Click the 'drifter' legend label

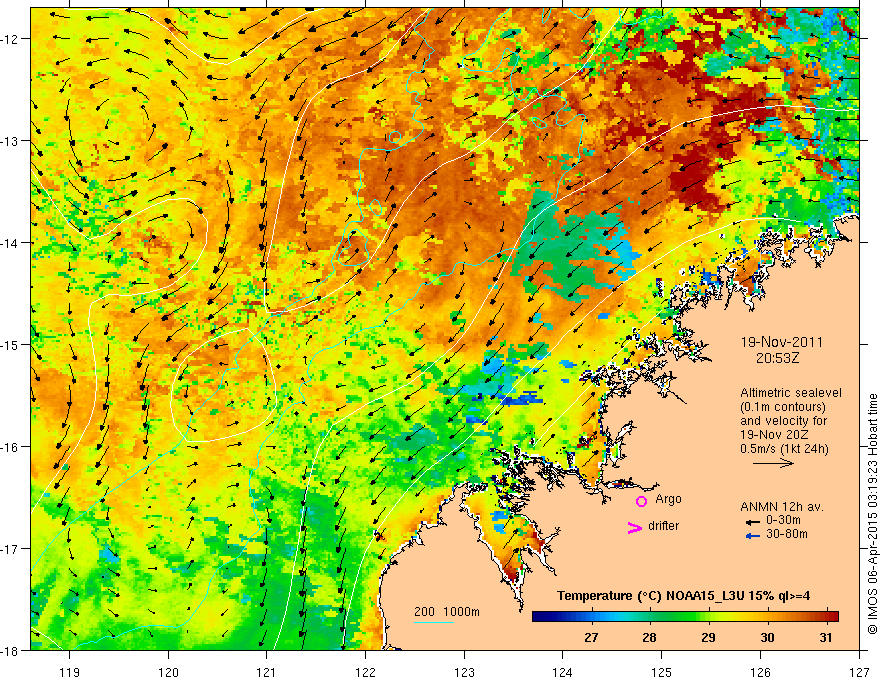[663, 526]
